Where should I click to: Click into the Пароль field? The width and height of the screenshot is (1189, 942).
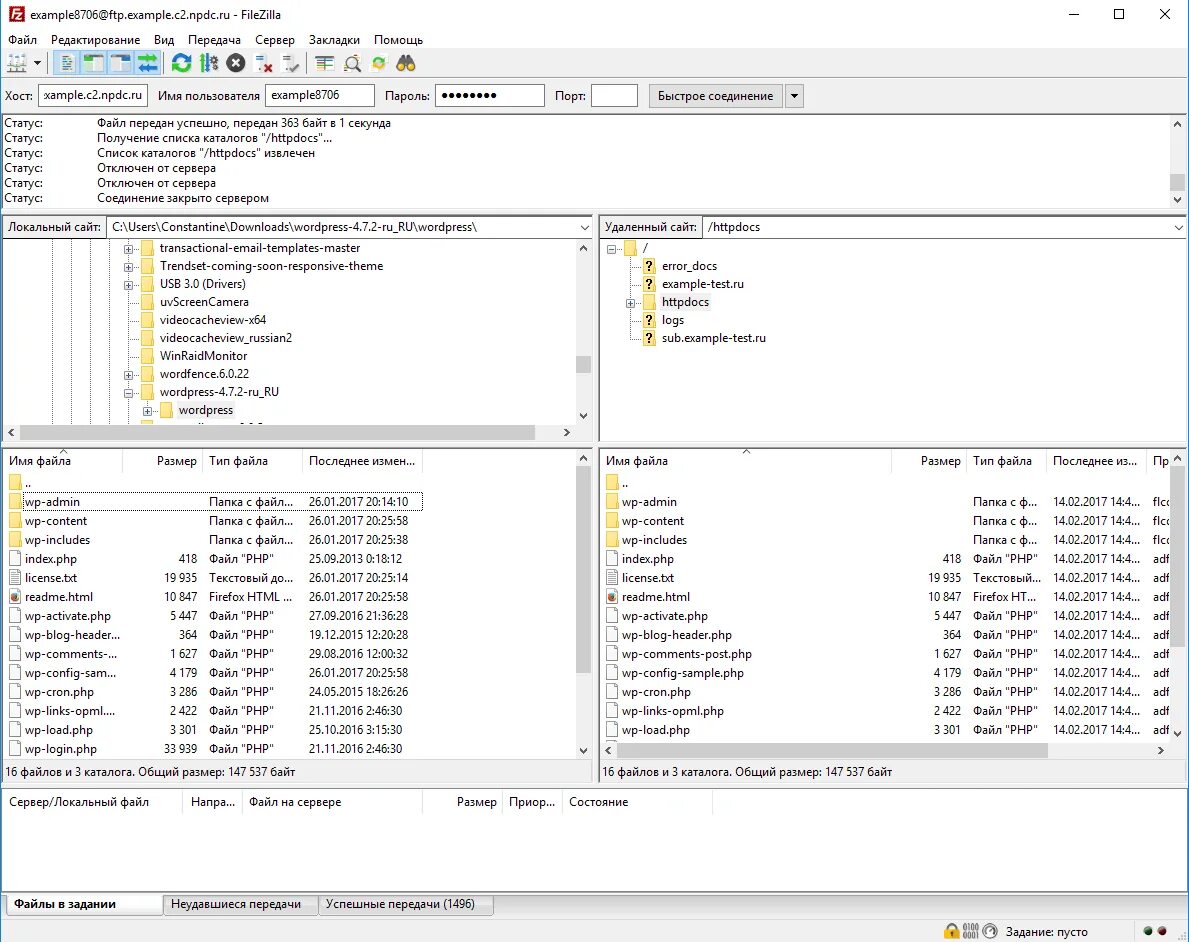pyautogui.click(x=490, y=96)
